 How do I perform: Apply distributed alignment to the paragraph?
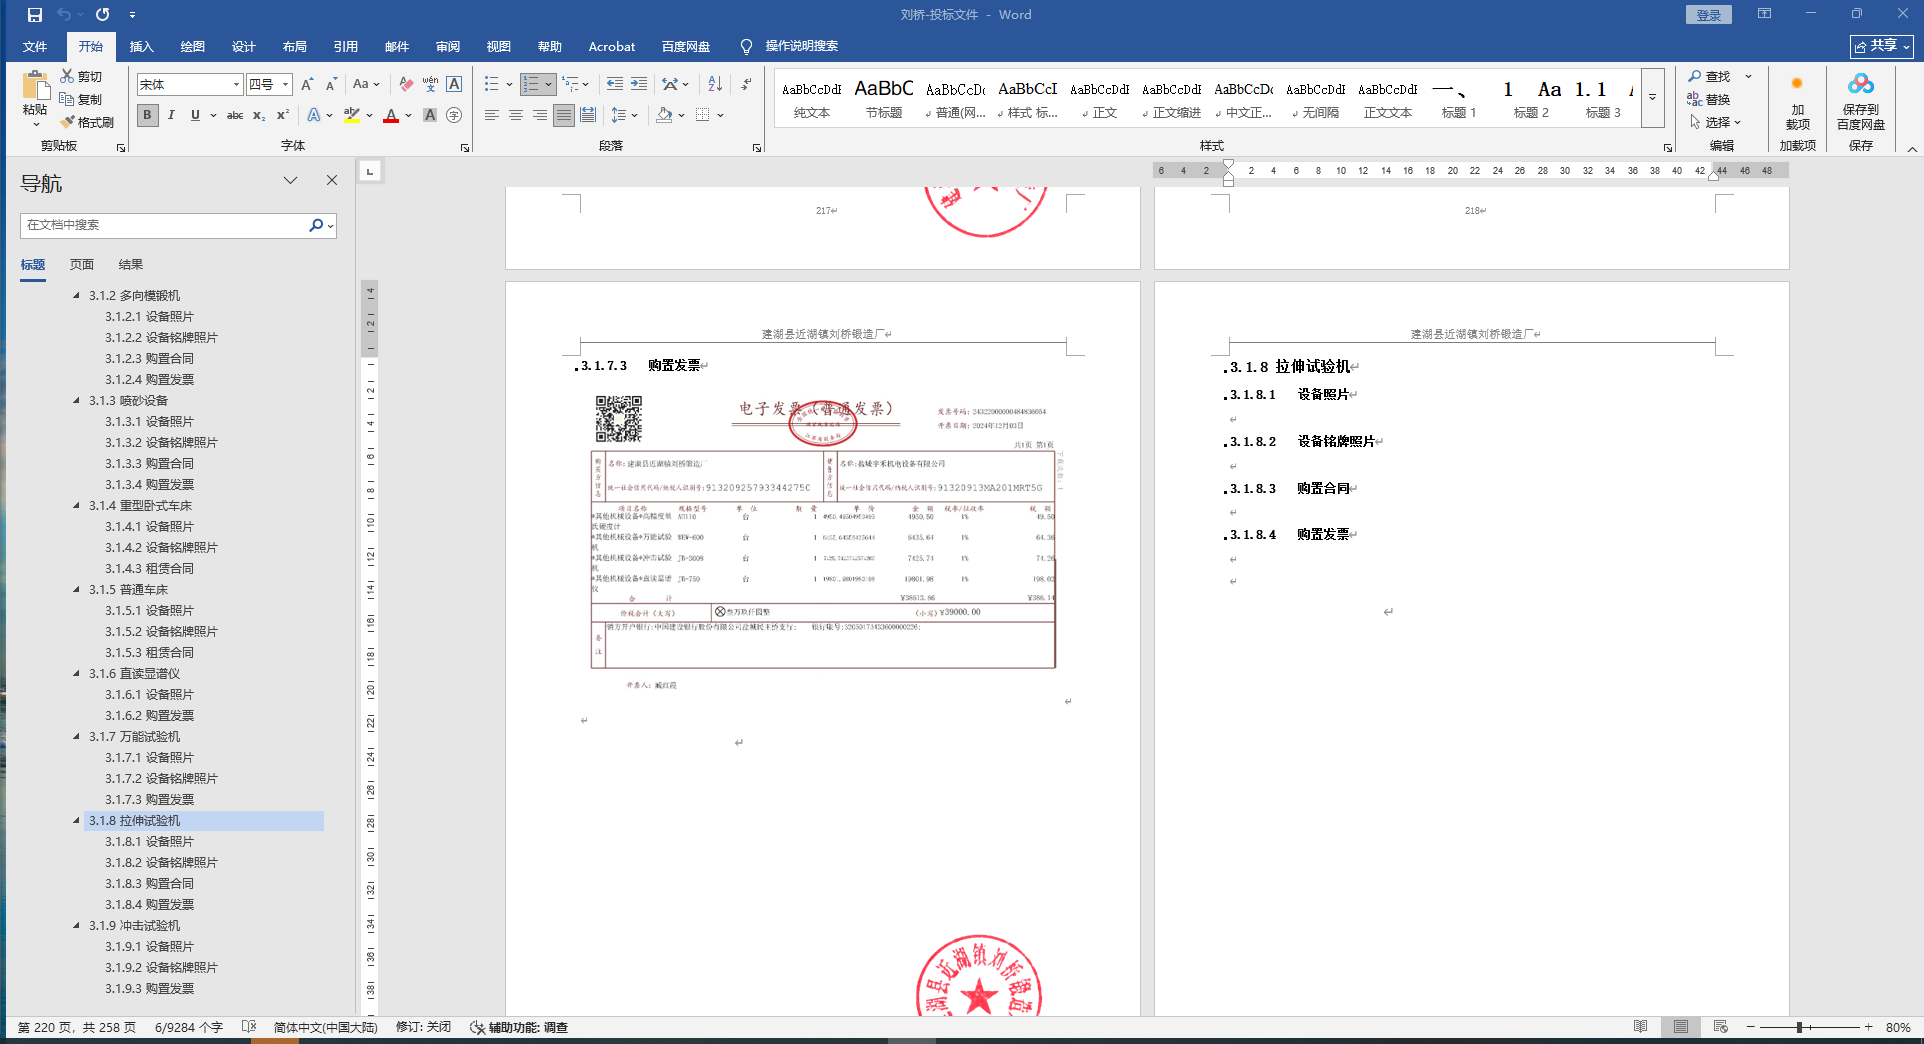tap(588, 115)
